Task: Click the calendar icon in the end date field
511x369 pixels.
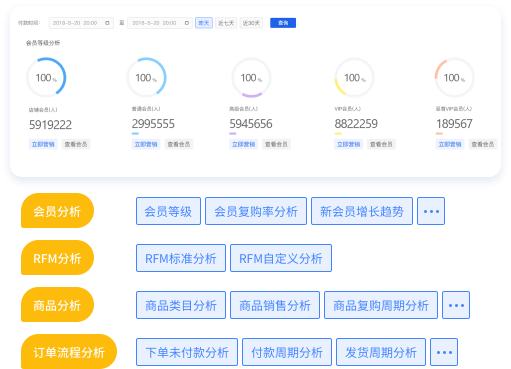Action: [x=187, y=23]
